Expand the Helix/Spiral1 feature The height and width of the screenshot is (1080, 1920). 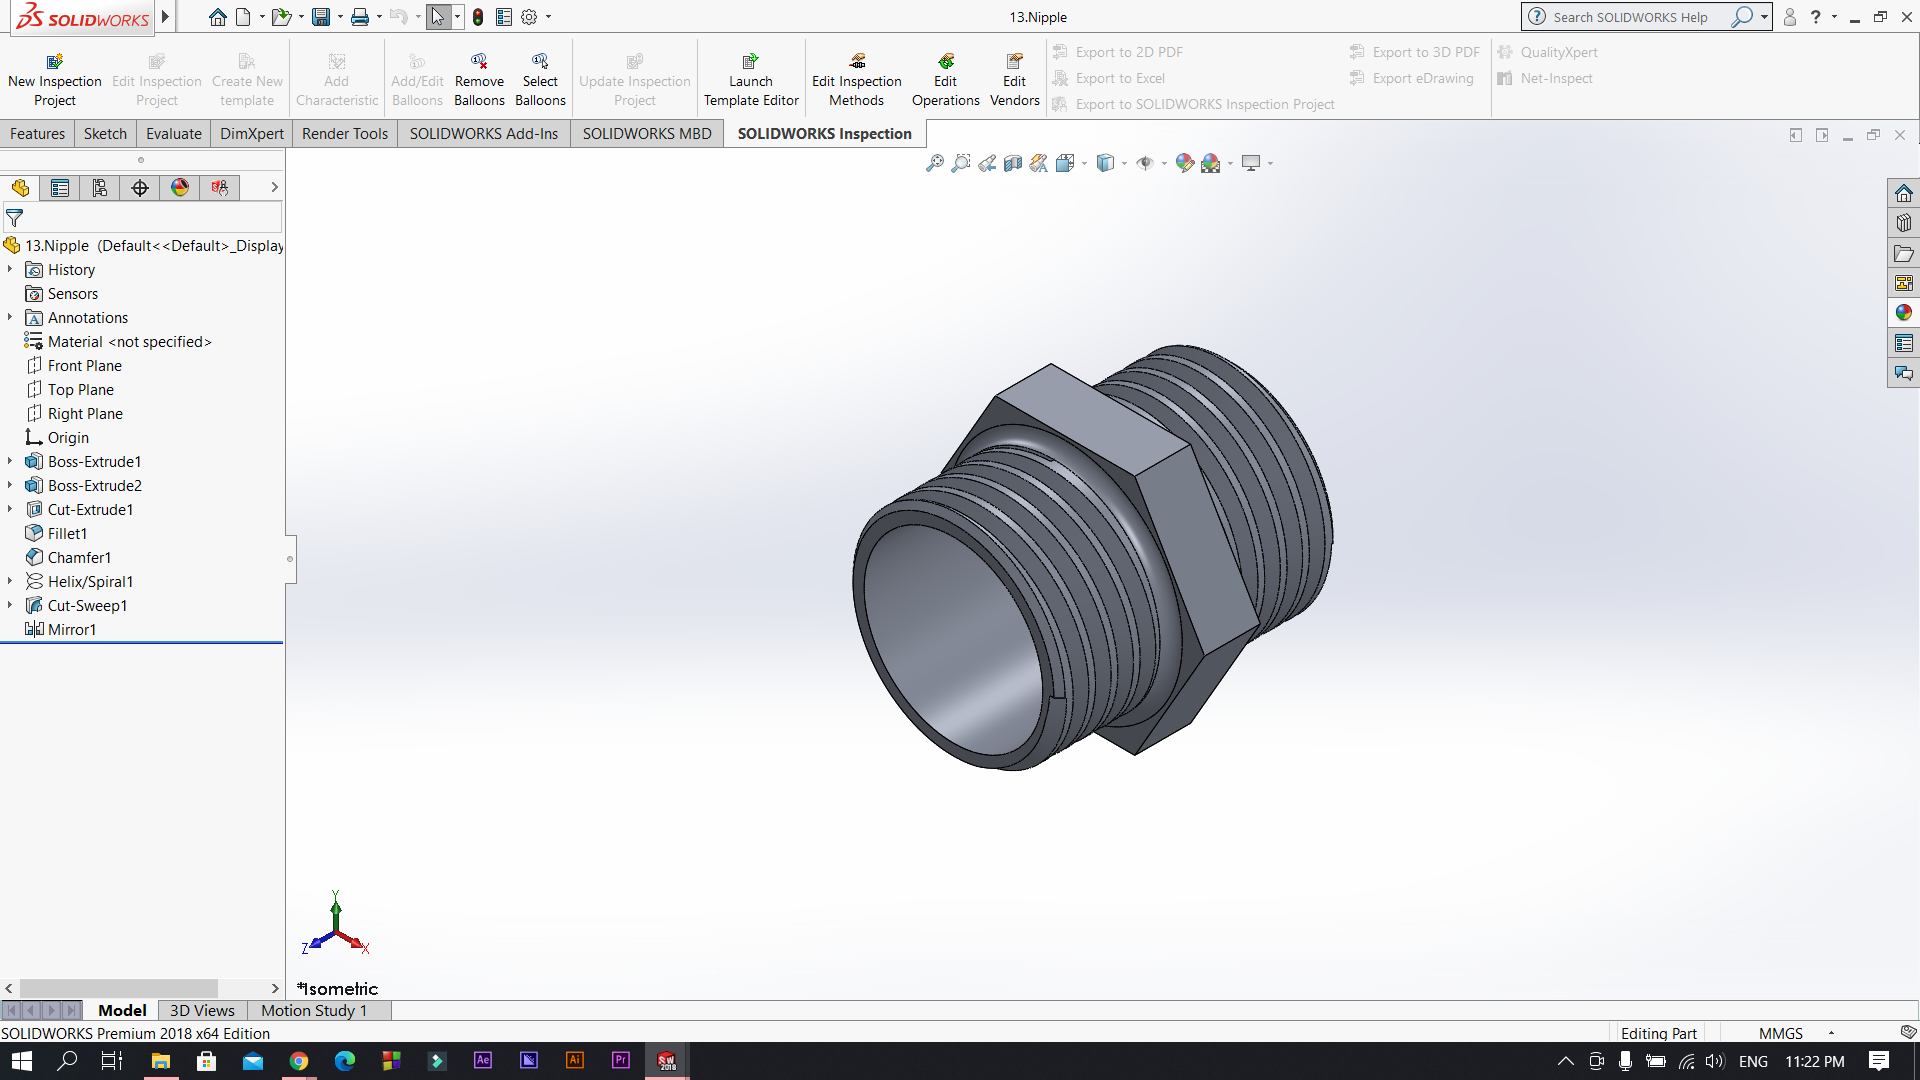[10, 581]
